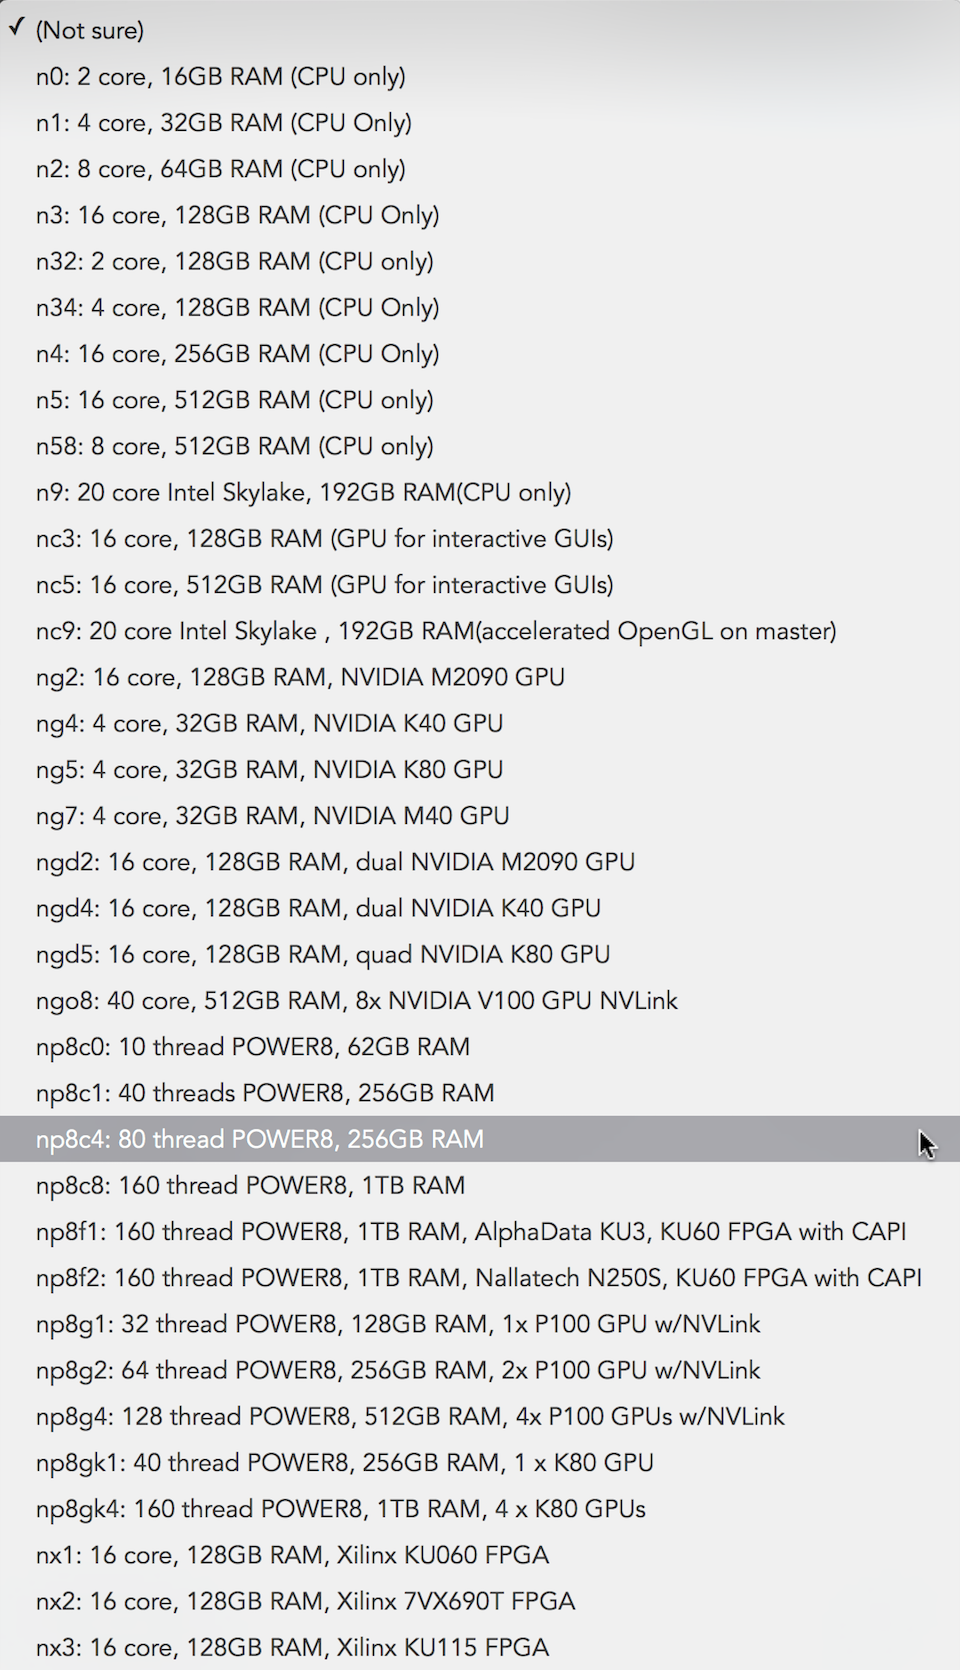Select np8g2 with 2x P100 GPU

tap(480, 1370)
